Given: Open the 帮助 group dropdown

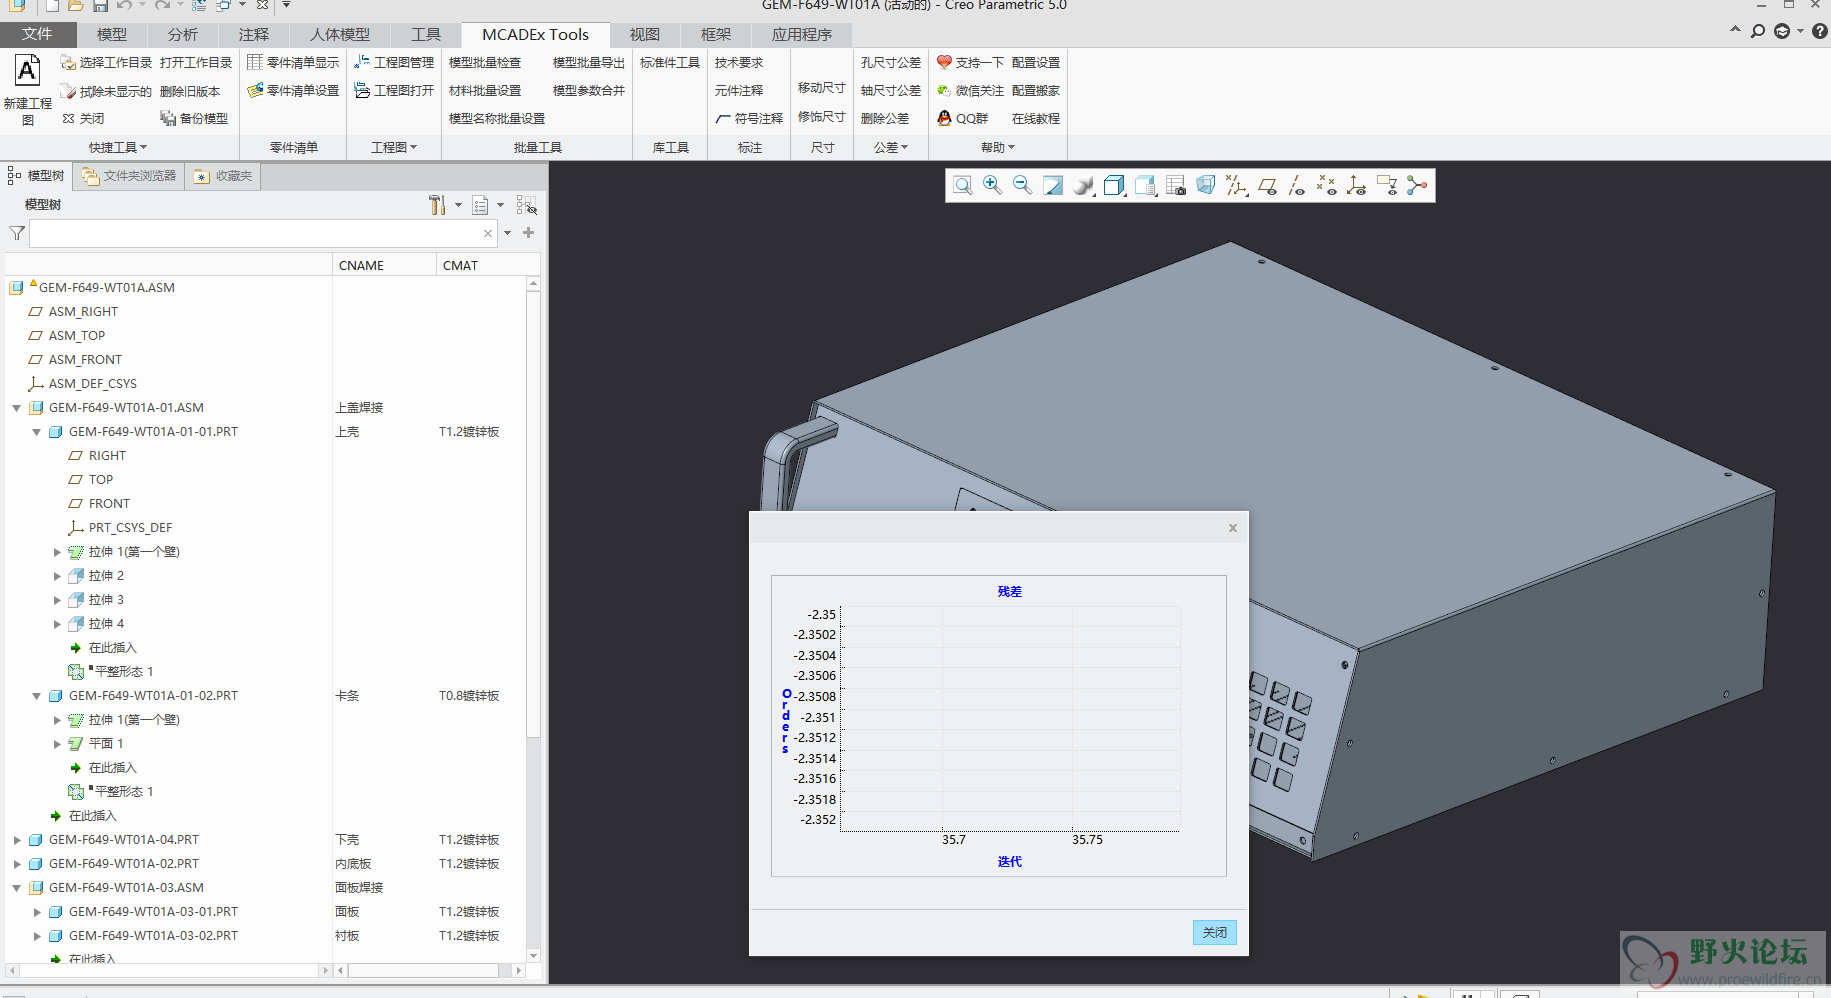Looking at the screenshot, I should (998, 148).
